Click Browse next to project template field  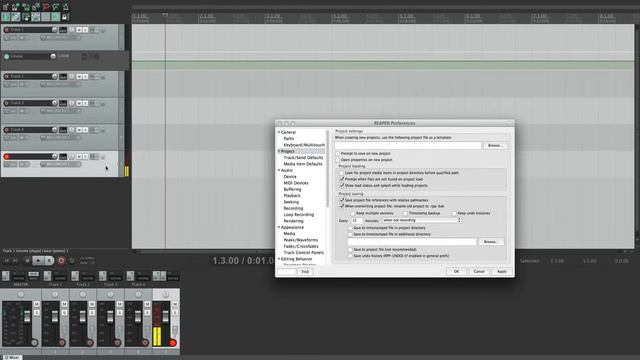[495, 145]
